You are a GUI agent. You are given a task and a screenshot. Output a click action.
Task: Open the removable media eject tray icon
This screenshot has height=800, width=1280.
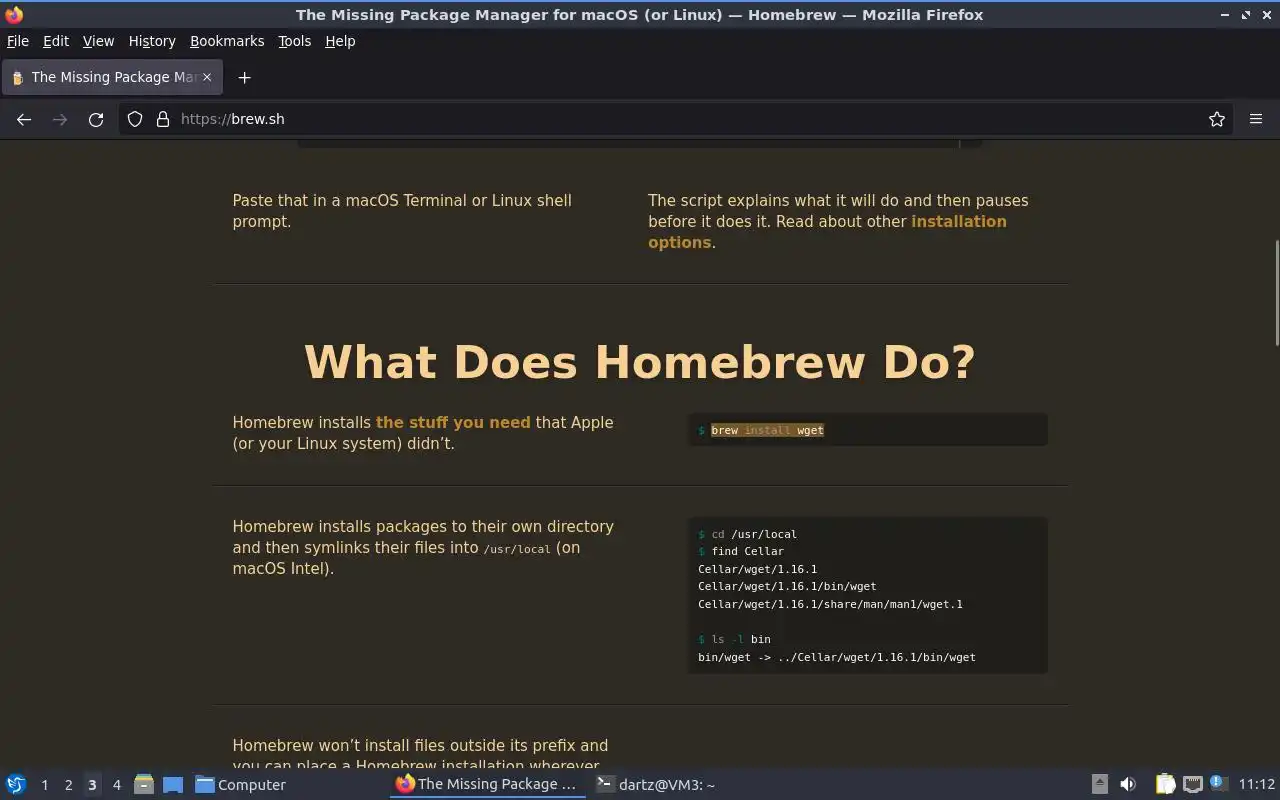pyautogui.click(x=1099, y=785)
